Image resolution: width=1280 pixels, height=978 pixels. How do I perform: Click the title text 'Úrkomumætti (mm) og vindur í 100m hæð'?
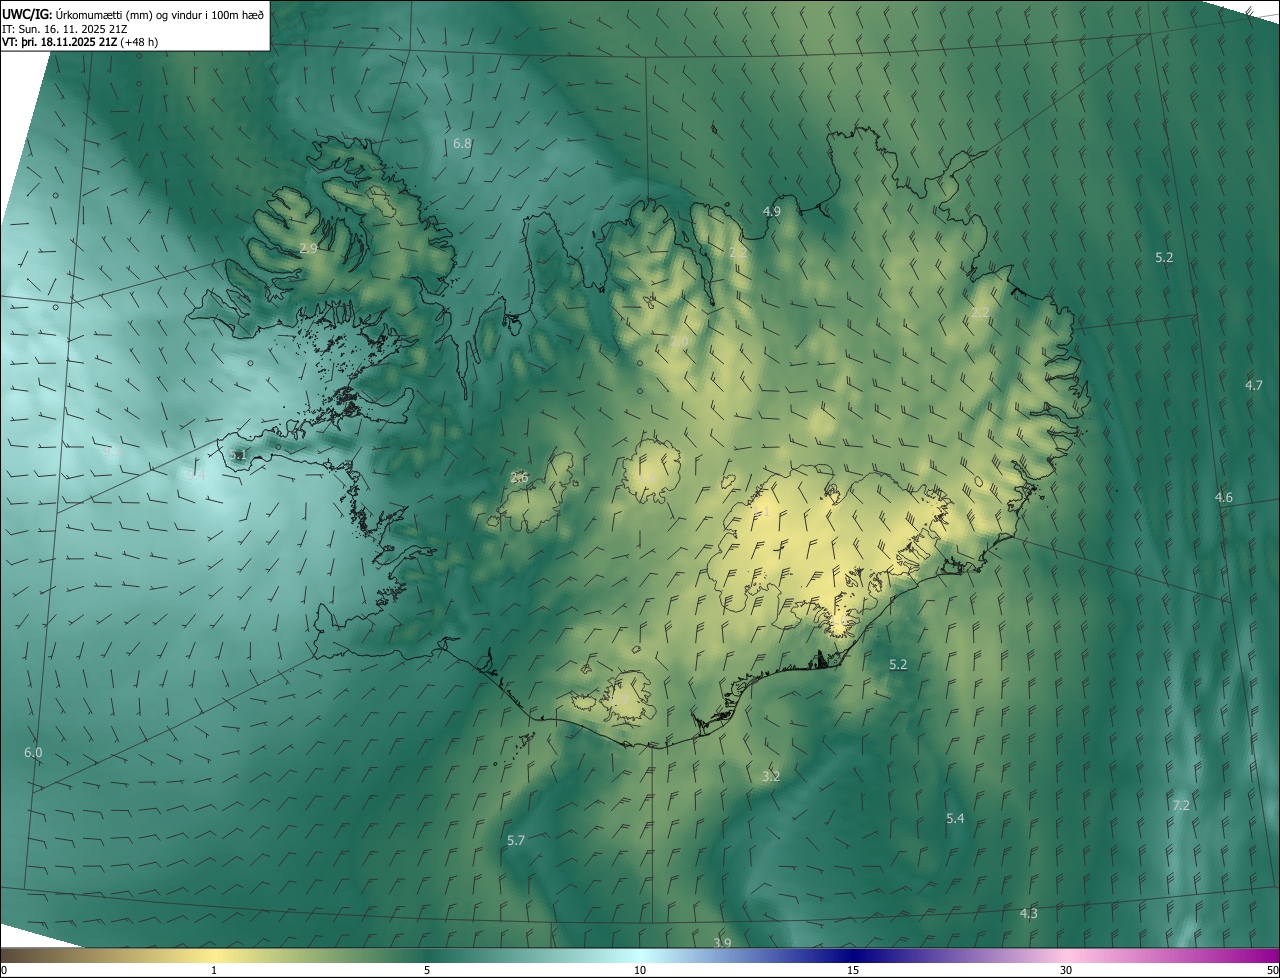[x=158, y=14]
